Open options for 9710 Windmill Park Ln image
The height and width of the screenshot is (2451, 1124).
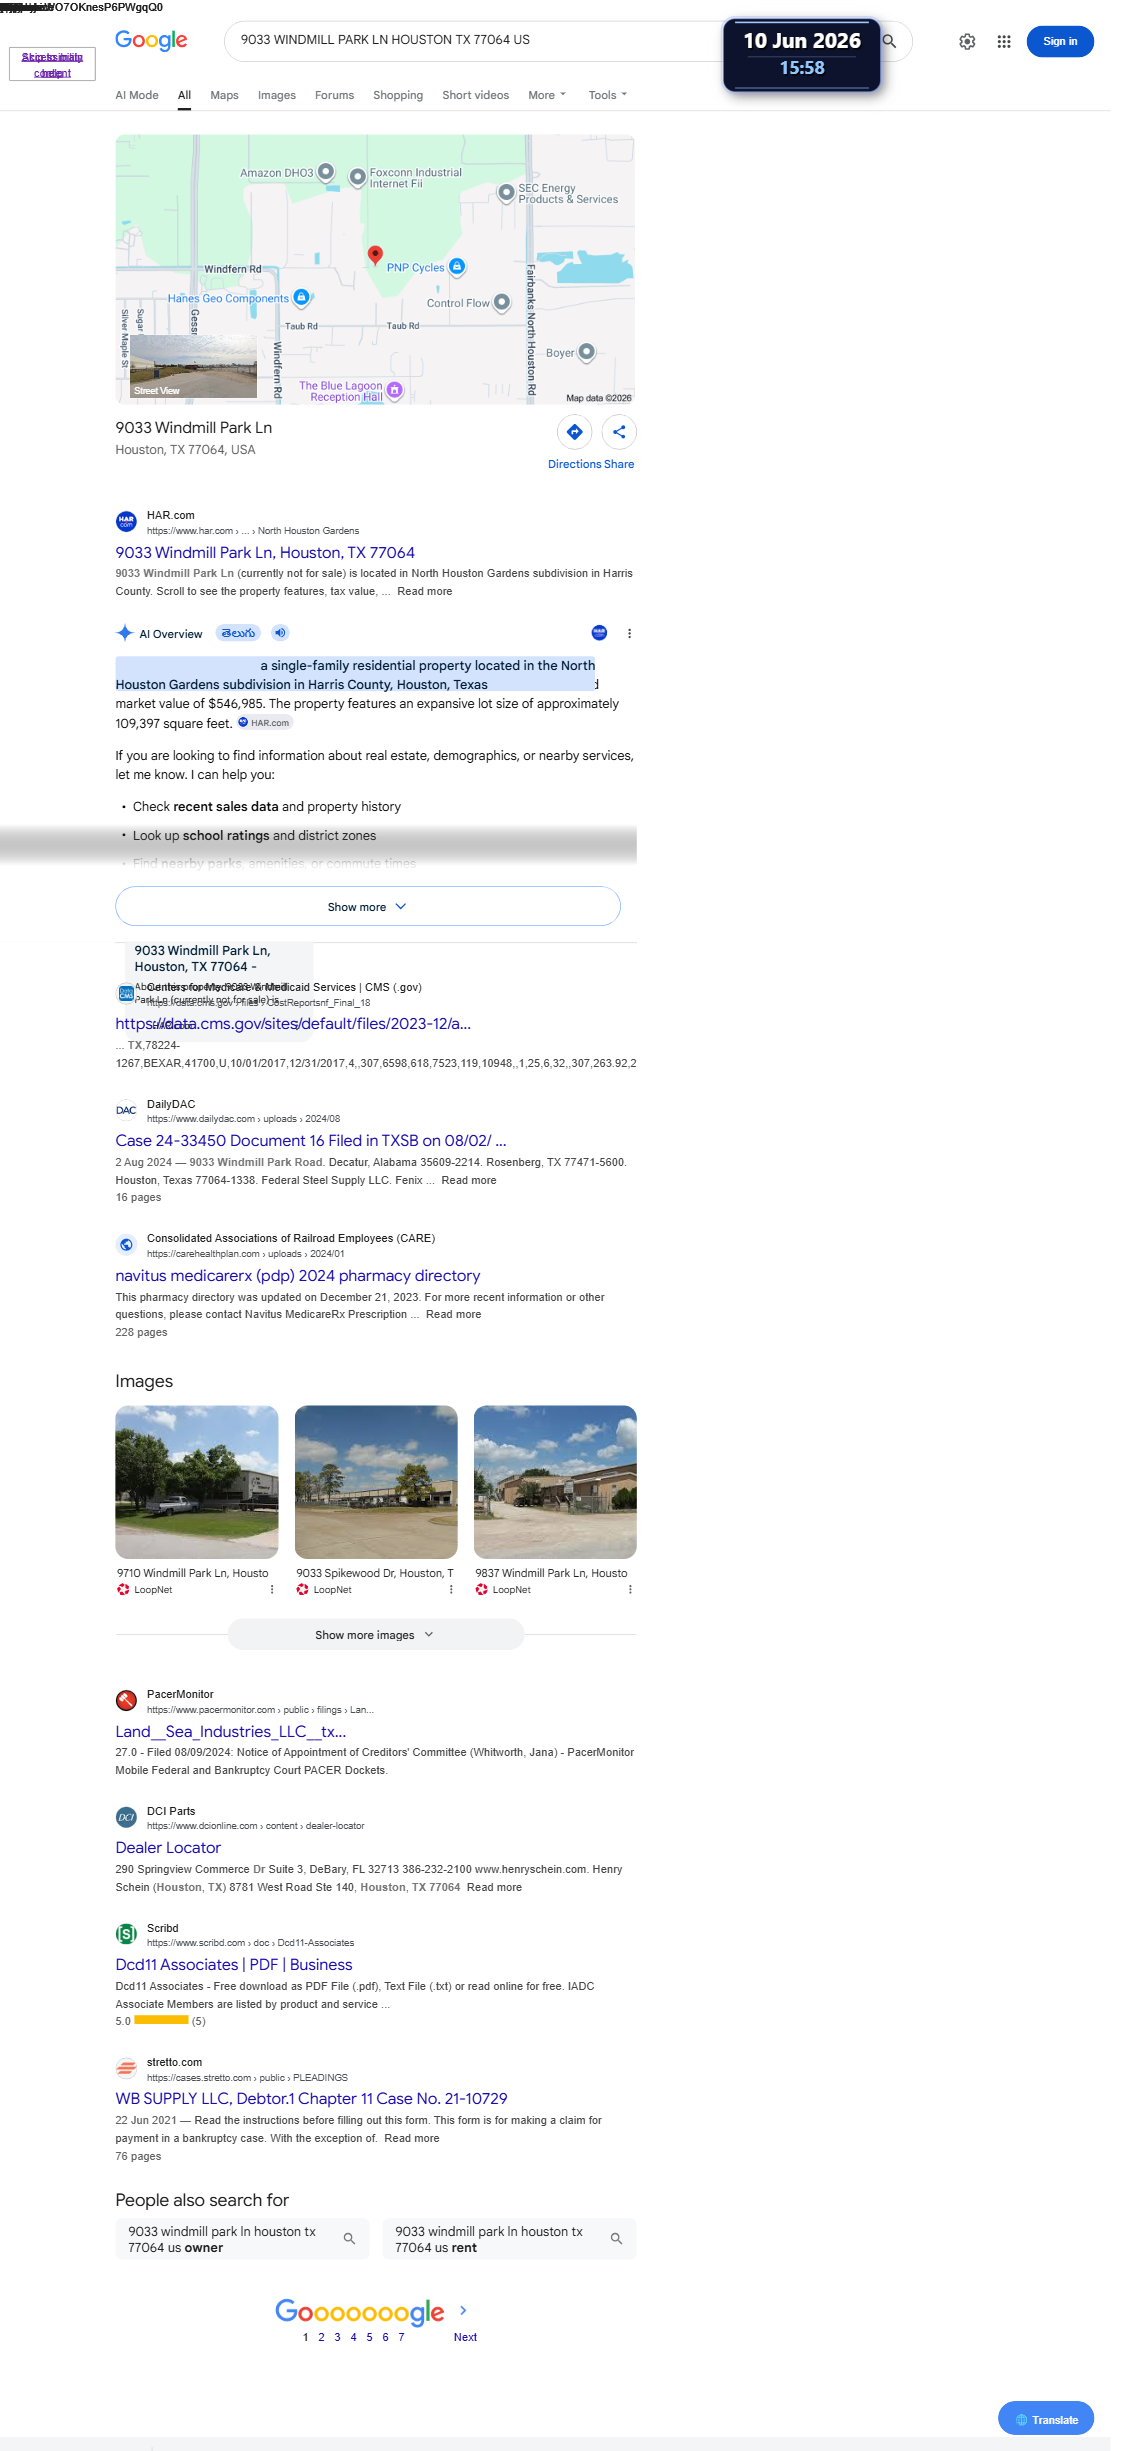point(272,1589)
